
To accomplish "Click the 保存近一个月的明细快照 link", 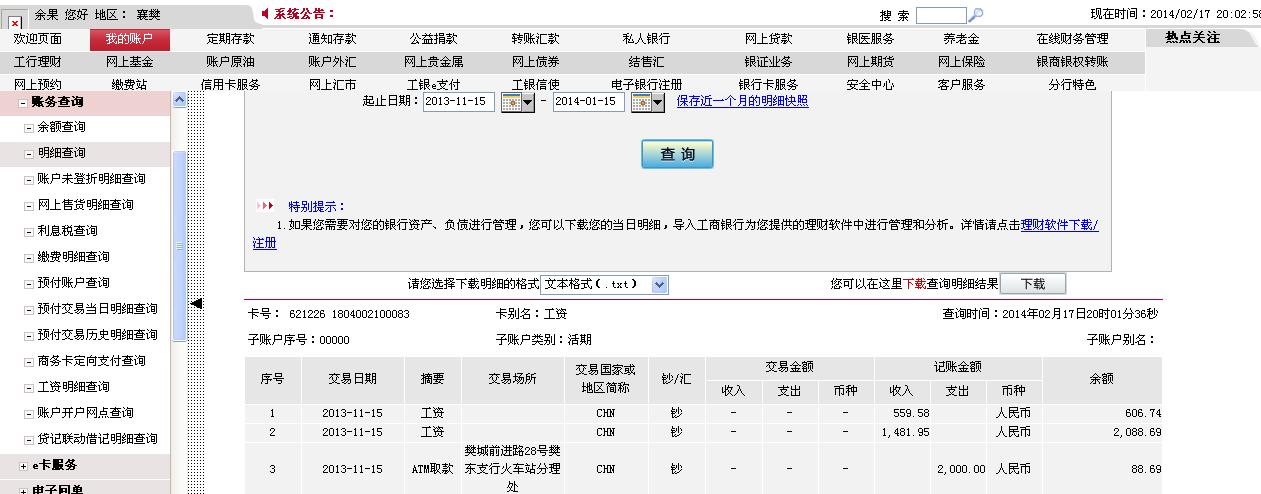I will click(x=742, y=101).
